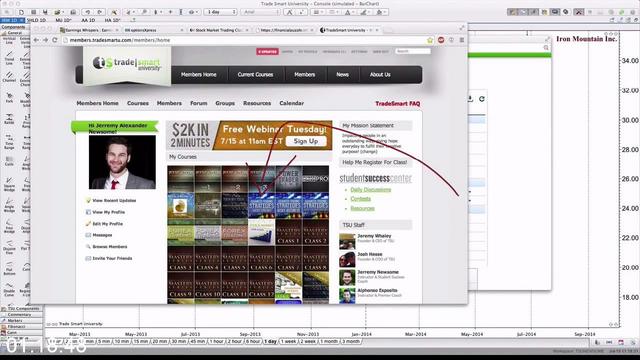The image size is (640, 360).
Task: Select the 1 hour timeframe button
Action: tap(217, 341)
